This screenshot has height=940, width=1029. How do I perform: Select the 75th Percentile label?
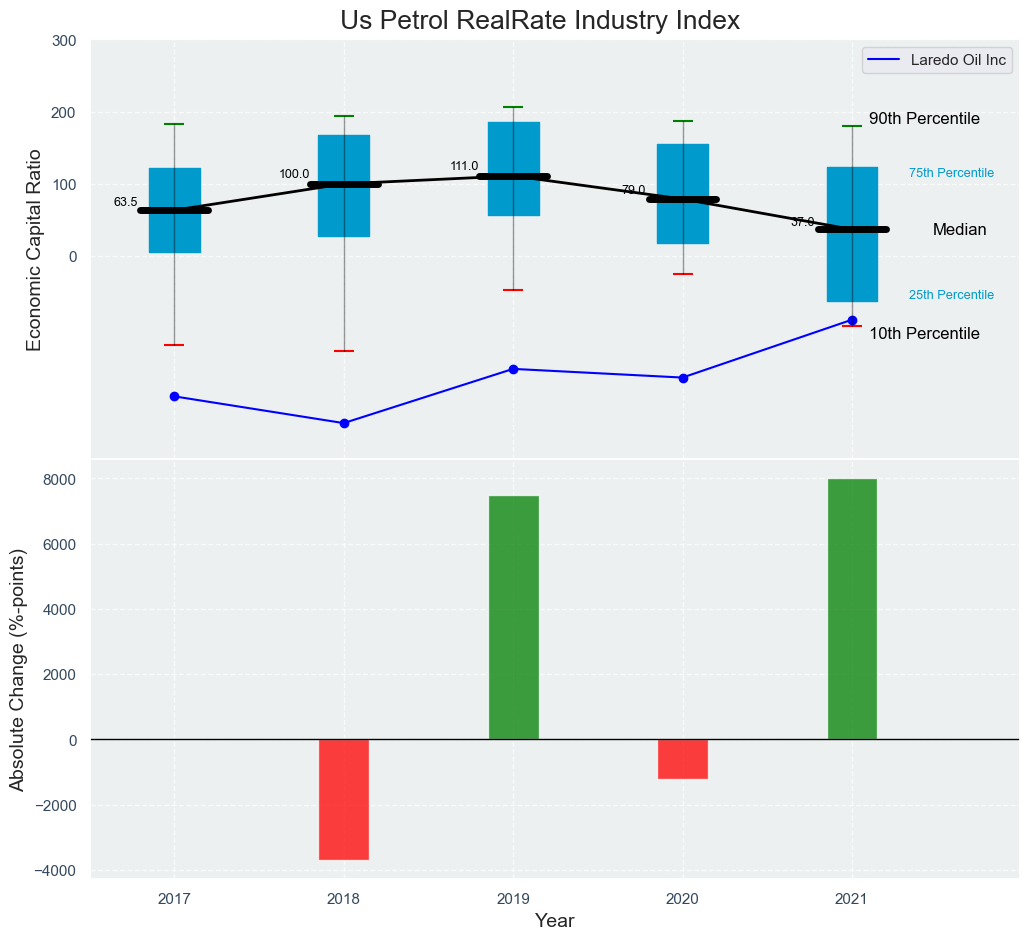[x=951, y=173]
